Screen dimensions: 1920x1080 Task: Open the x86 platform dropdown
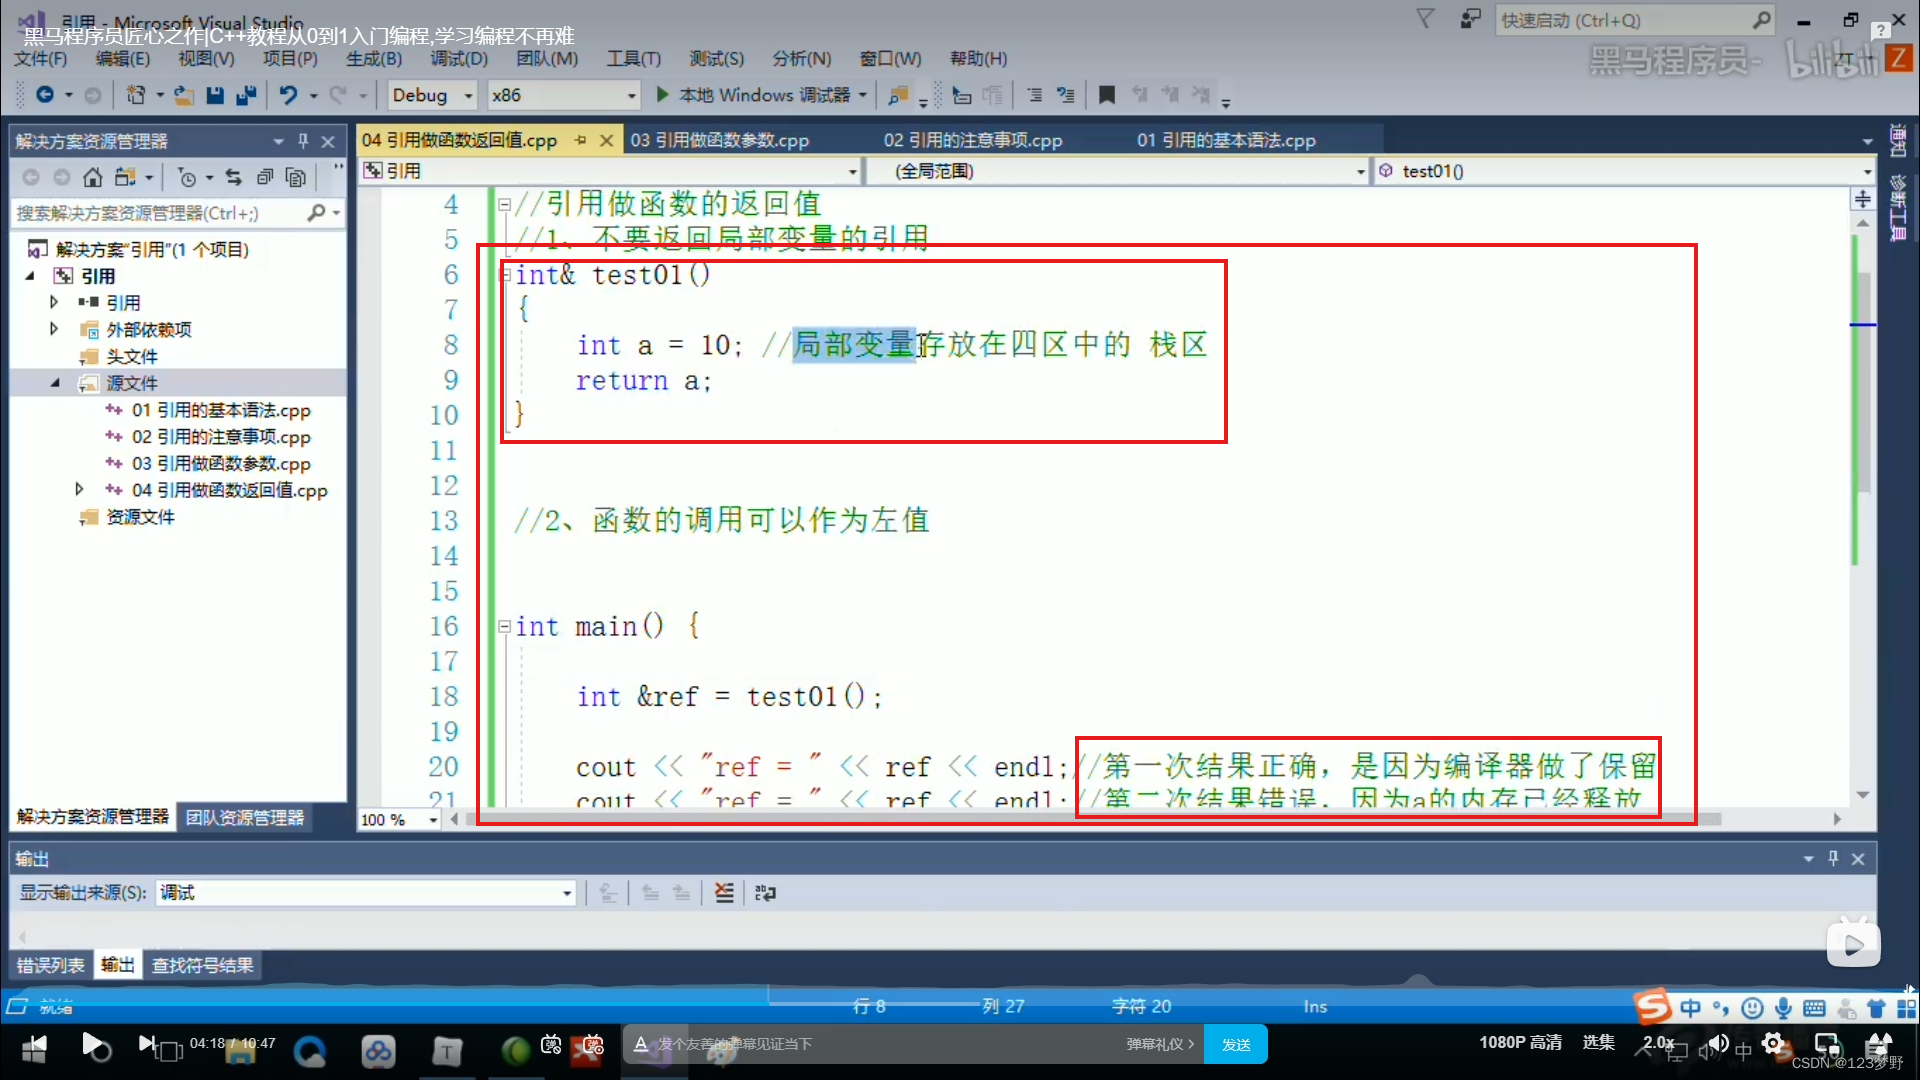[563, 95]
